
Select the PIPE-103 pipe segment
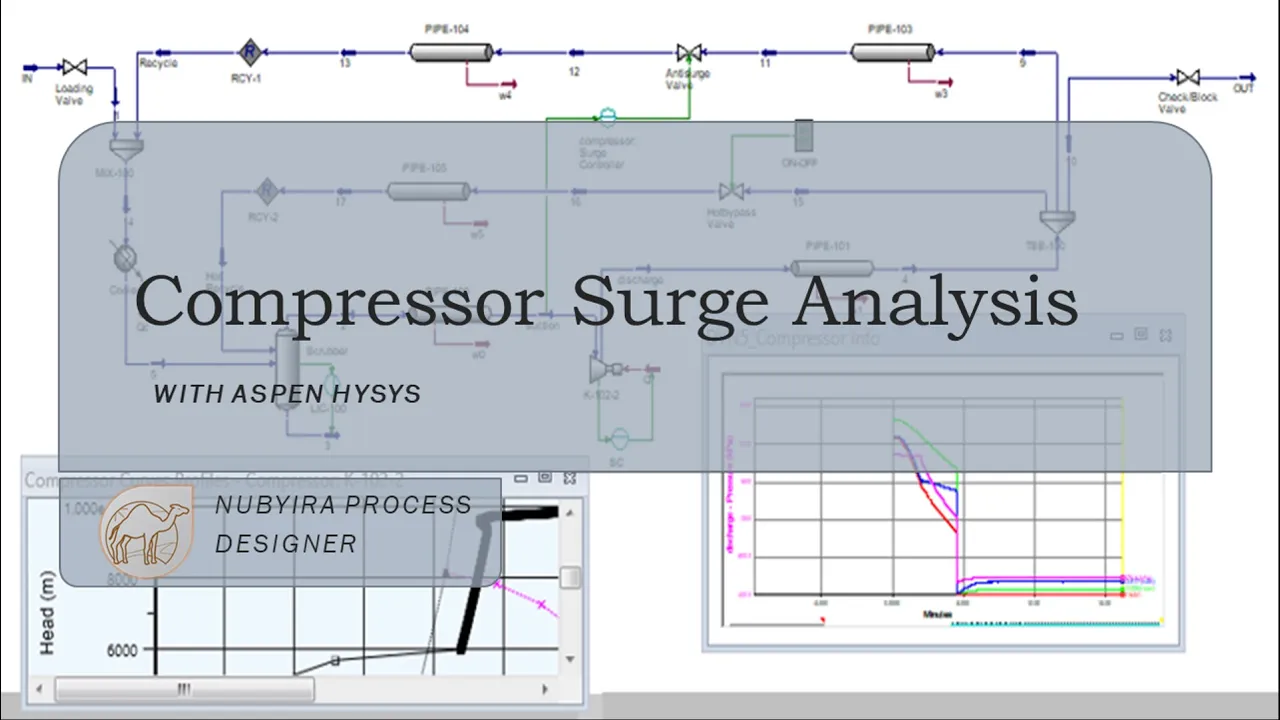[x=892, y=51]
